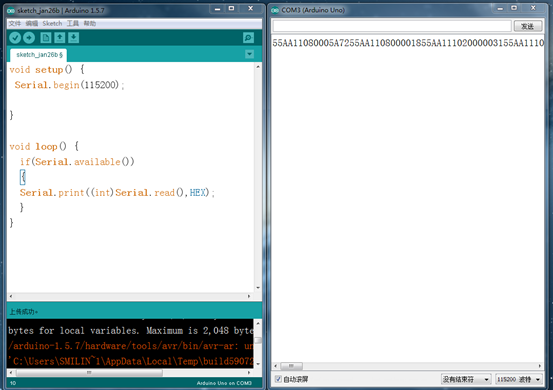The width and height of the screenshot is (553, 390).
Task: Select the sketch_jan26b tab
Action: 39,55
